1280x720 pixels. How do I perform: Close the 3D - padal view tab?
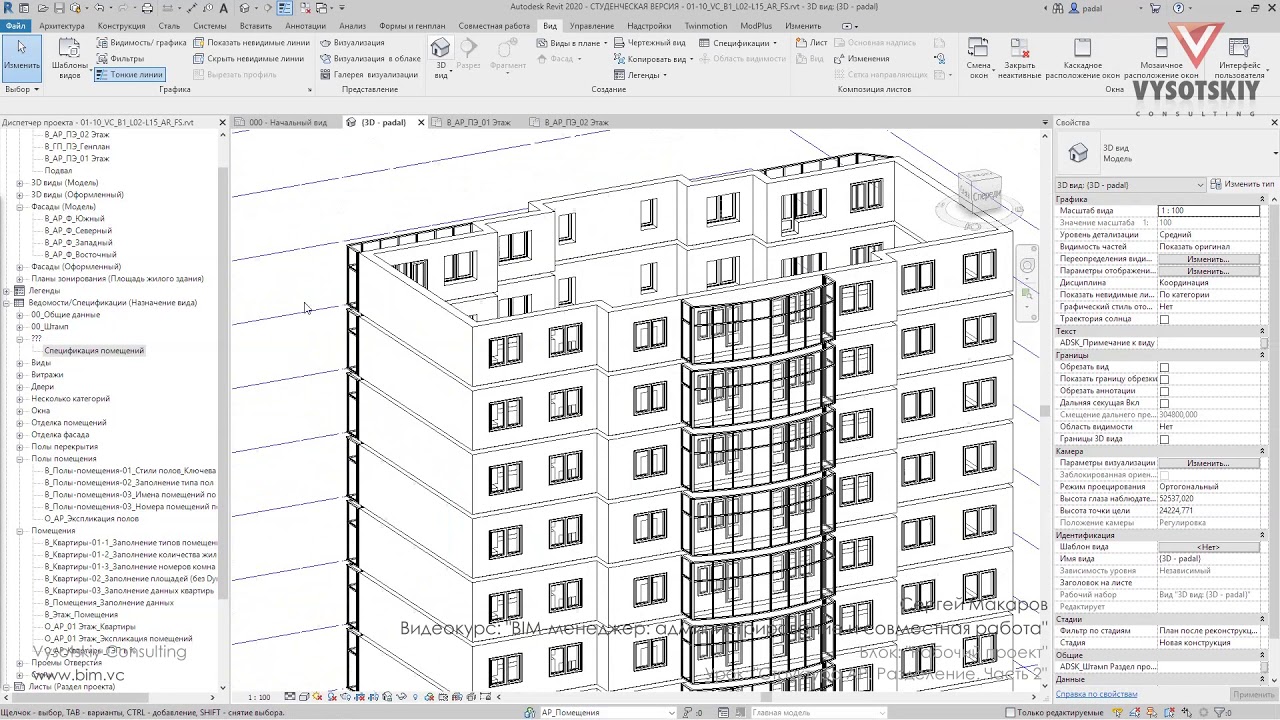(x=421, y=123)
